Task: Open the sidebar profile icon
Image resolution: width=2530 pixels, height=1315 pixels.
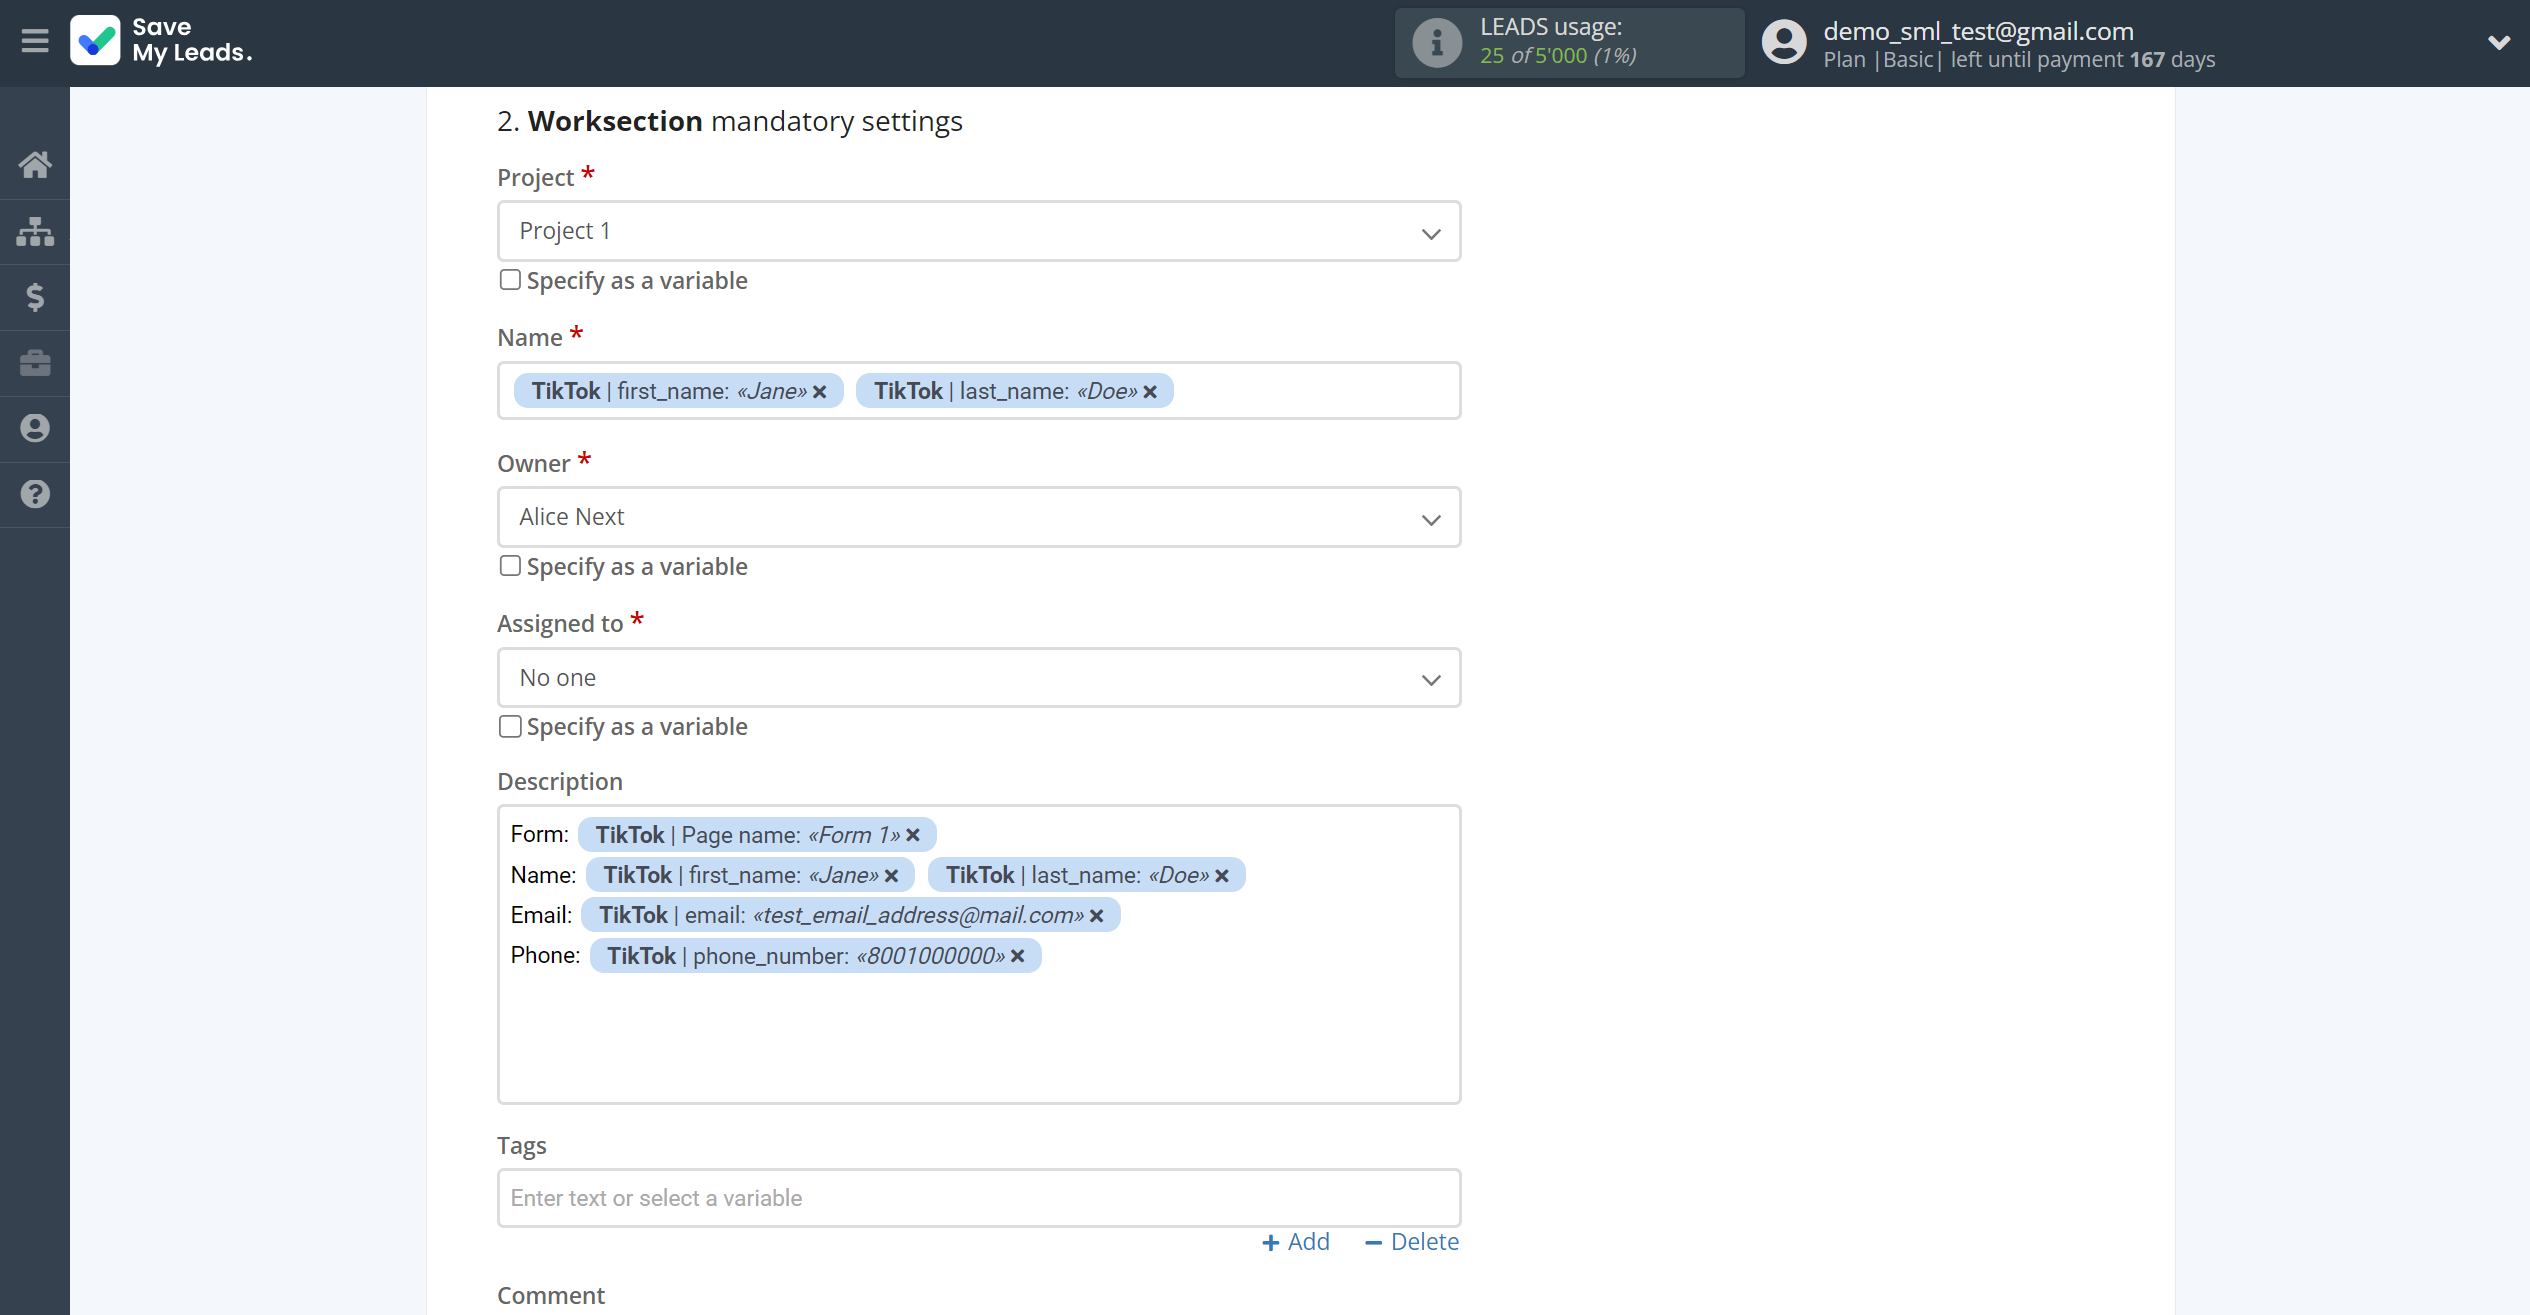Action: (35, 428)
